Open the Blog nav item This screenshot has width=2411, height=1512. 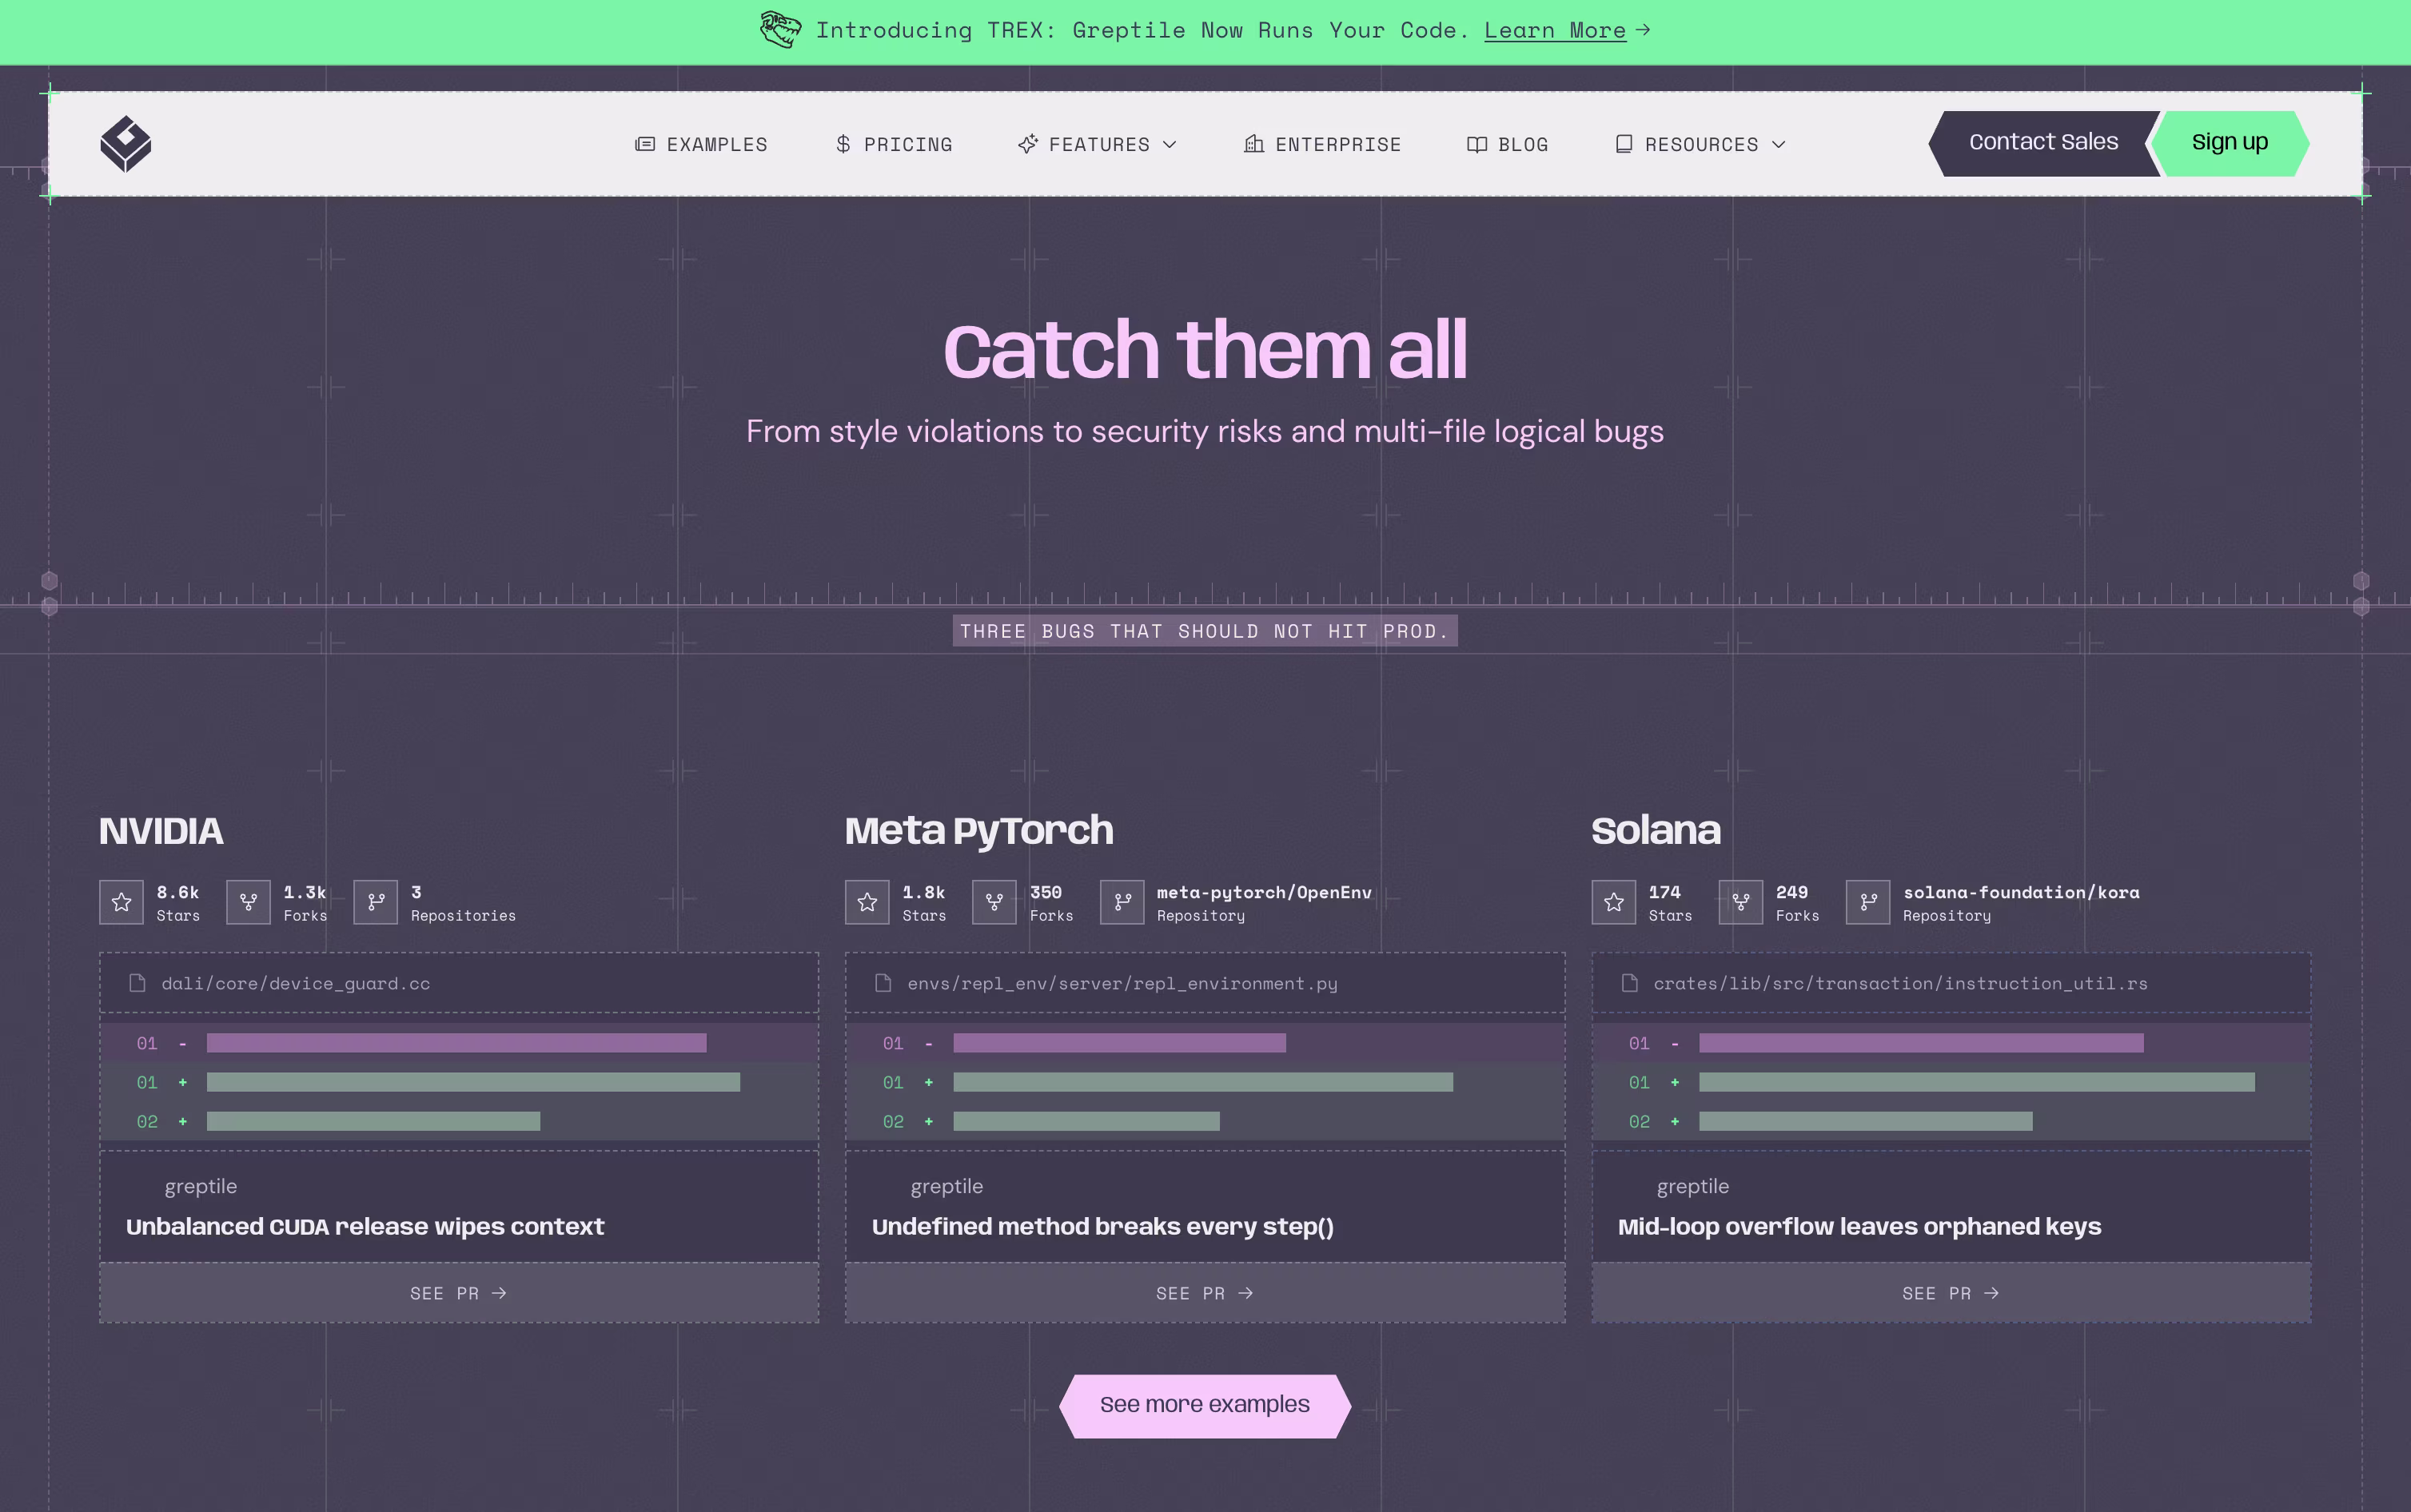pos(1507,144)
